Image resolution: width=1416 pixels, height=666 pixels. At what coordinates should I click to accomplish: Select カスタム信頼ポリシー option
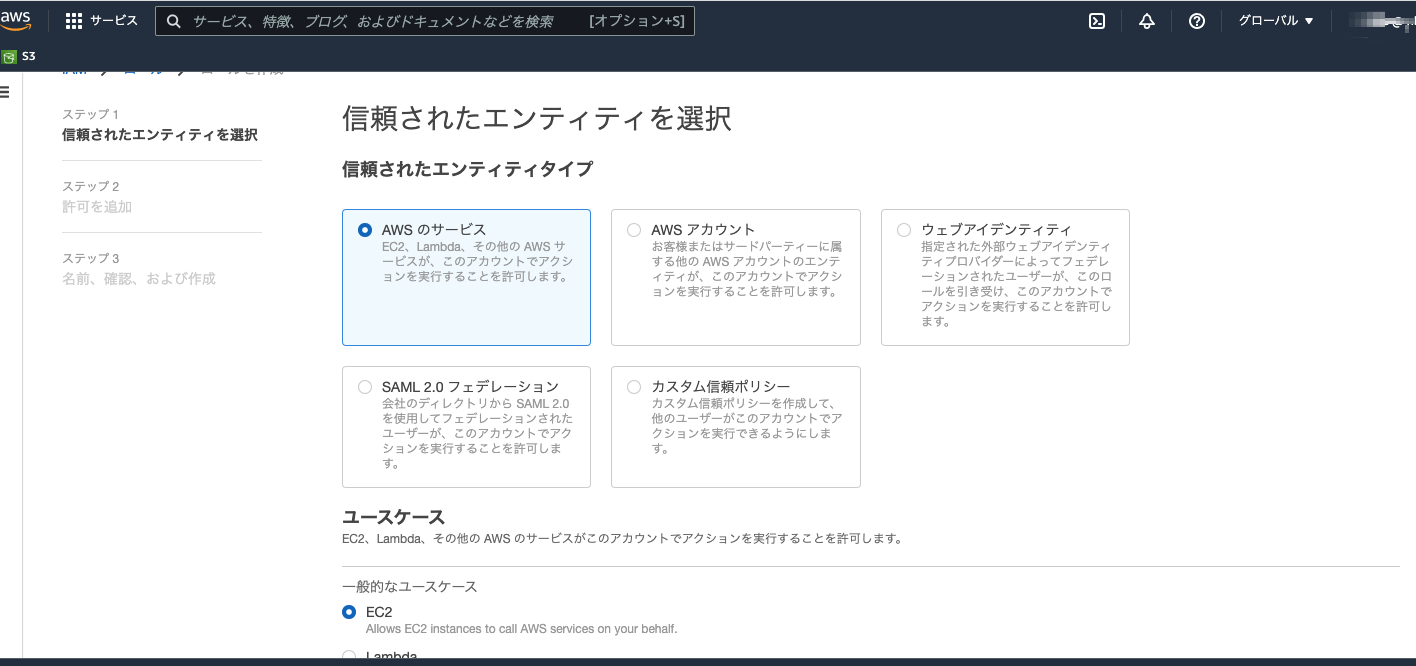pyautogui.click(x=736, y=427)
